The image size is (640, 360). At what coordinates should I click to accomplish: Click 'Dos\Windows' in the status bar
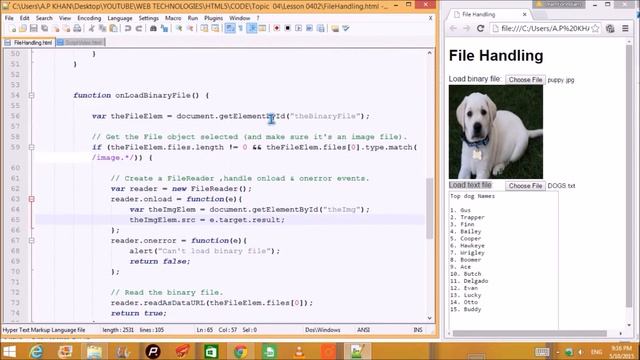tap(322, 330)
